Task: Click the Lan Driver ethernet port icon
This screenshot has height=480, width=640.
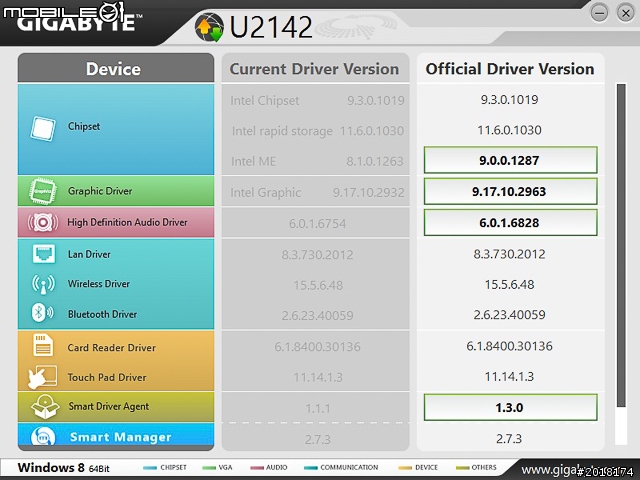Action: tap(44, 254)
